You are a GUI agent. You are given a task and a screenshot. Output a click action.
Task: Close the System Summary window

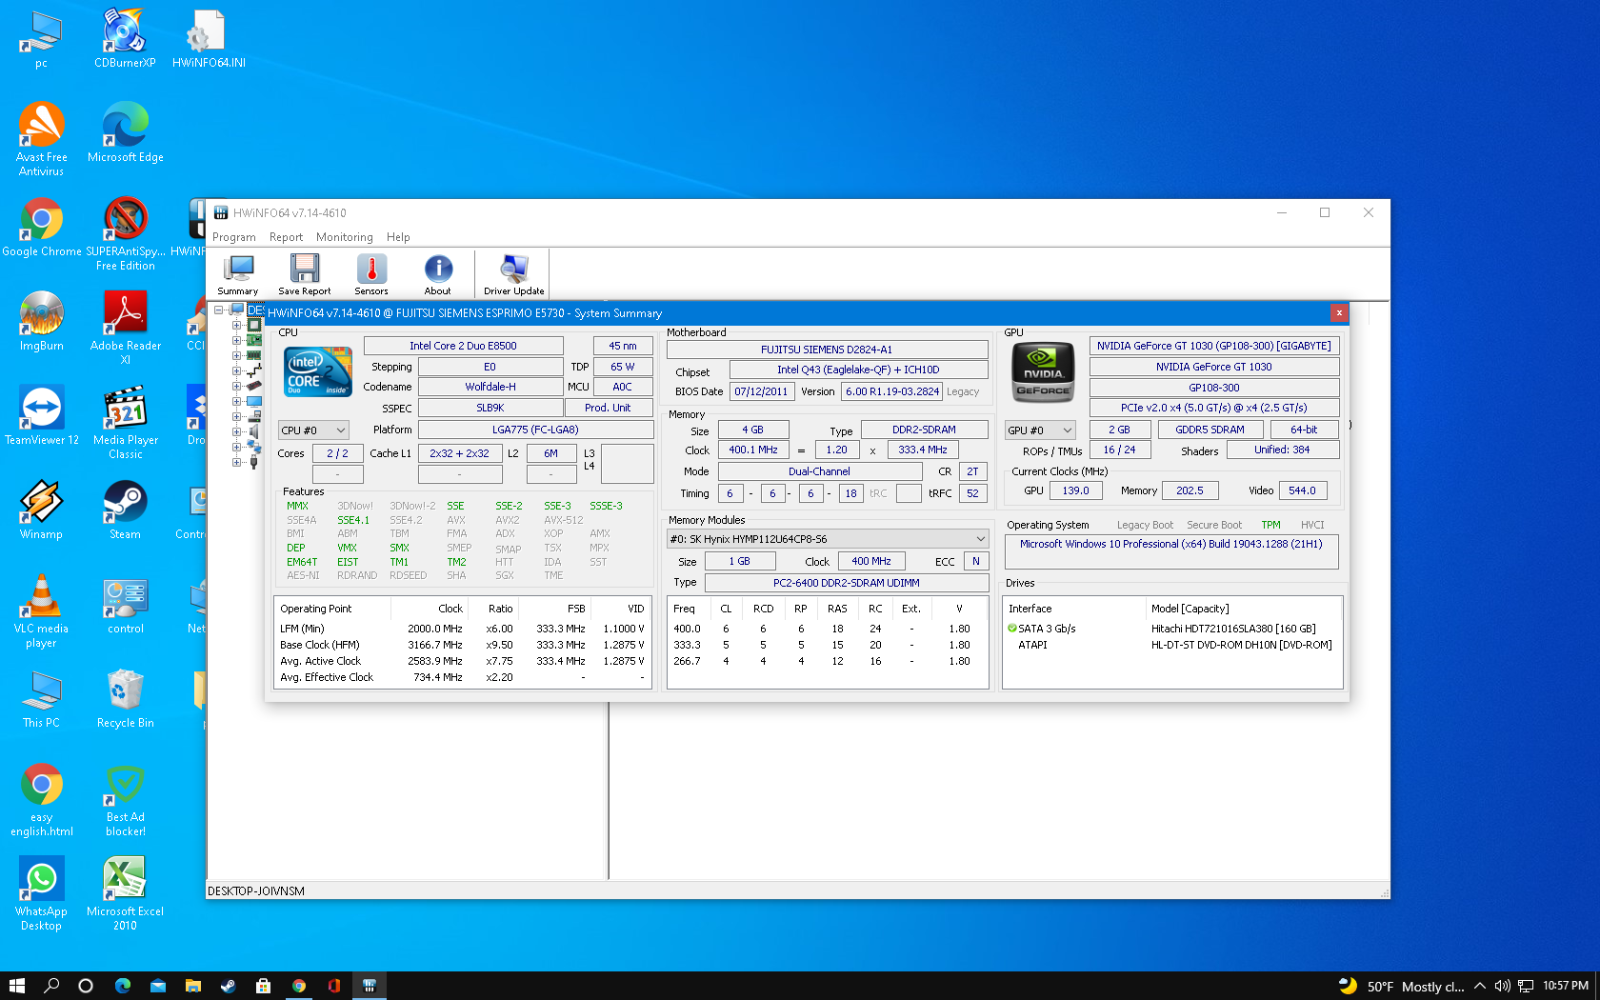point(1338,313)
